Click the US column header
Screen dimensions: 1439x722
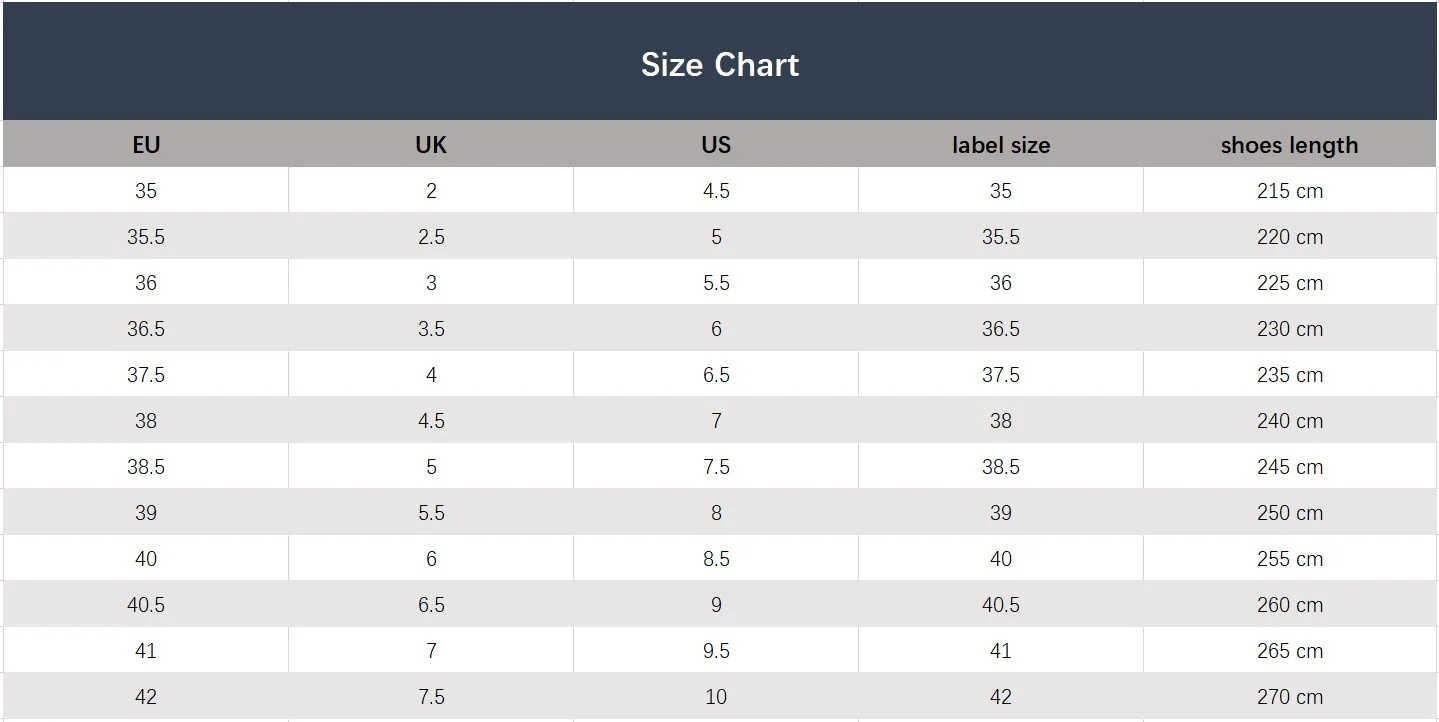click(716, 145)
